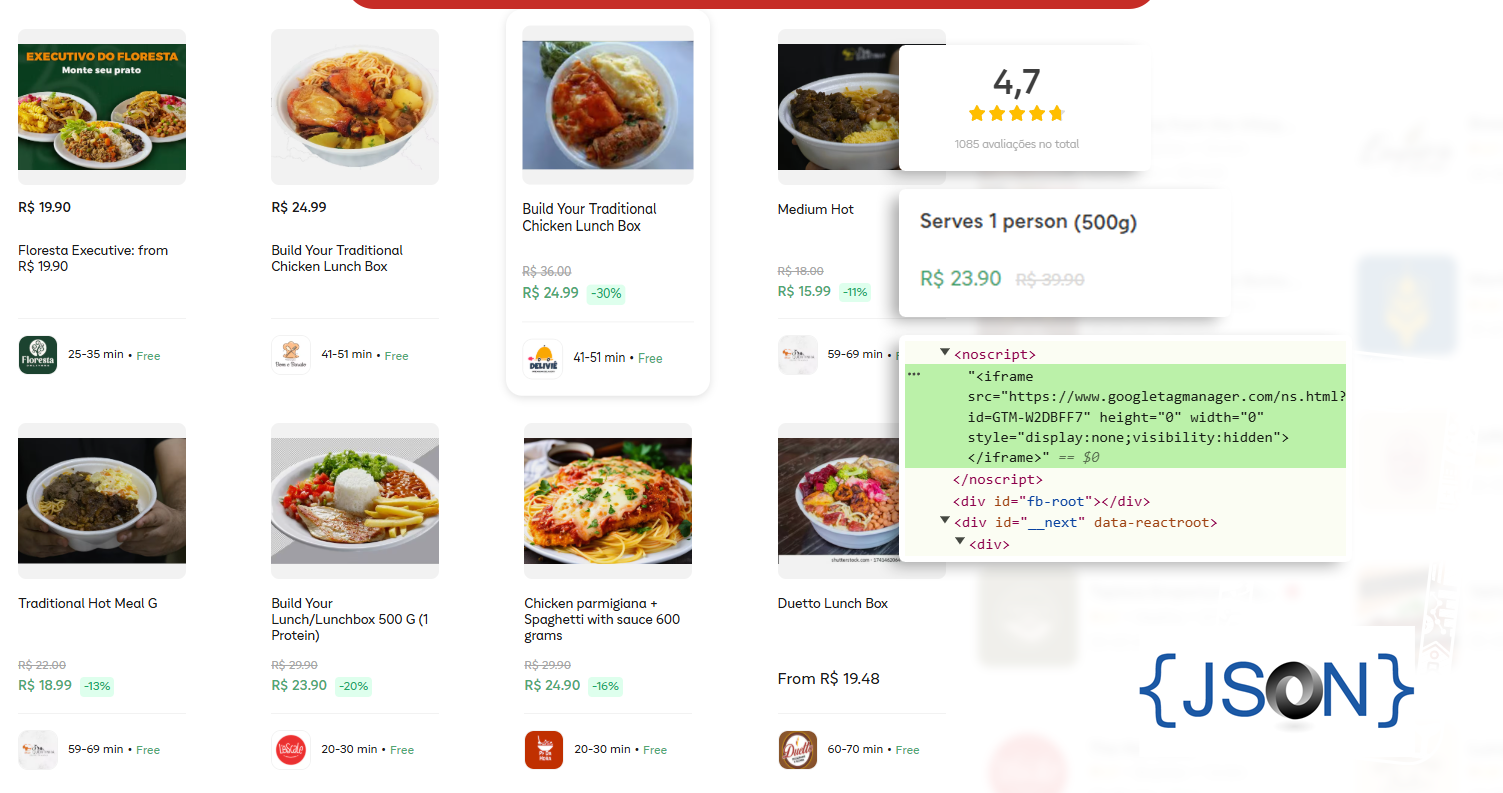The image size is (1503, 793).
Task: Select a star in the 4,7 rating
Action: tap(1016, 113)
